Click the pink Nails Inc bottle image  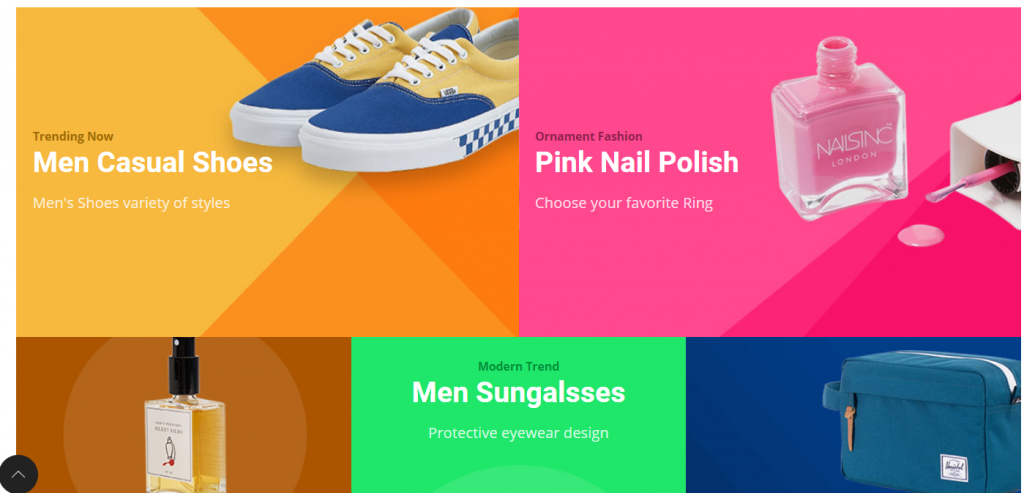(839, 129)
